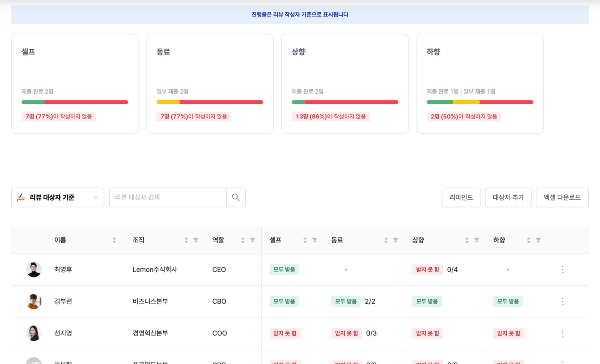Open the filter for 셀프 table column

pyautogui.click(x=315, y=240)
